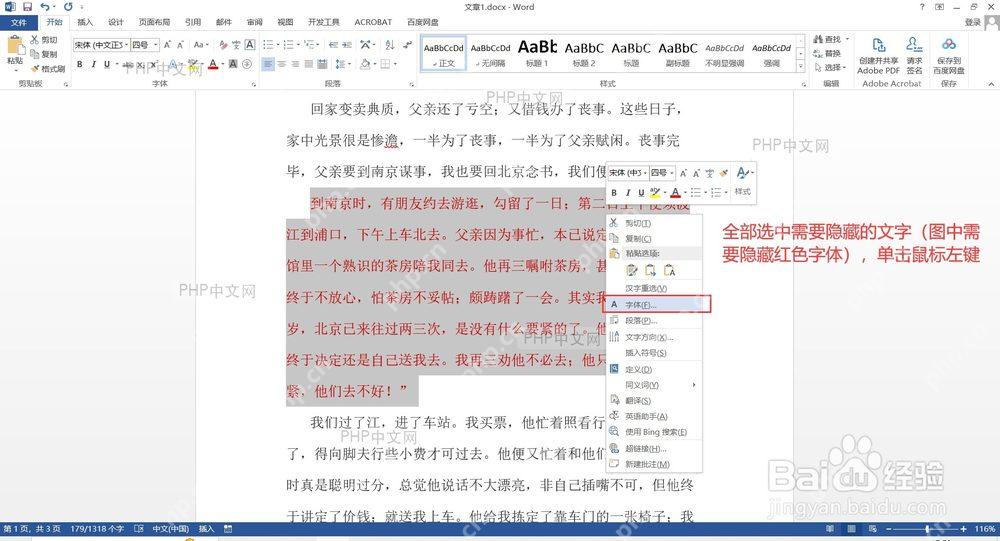Click the increase indent icon

pos(346,45)
